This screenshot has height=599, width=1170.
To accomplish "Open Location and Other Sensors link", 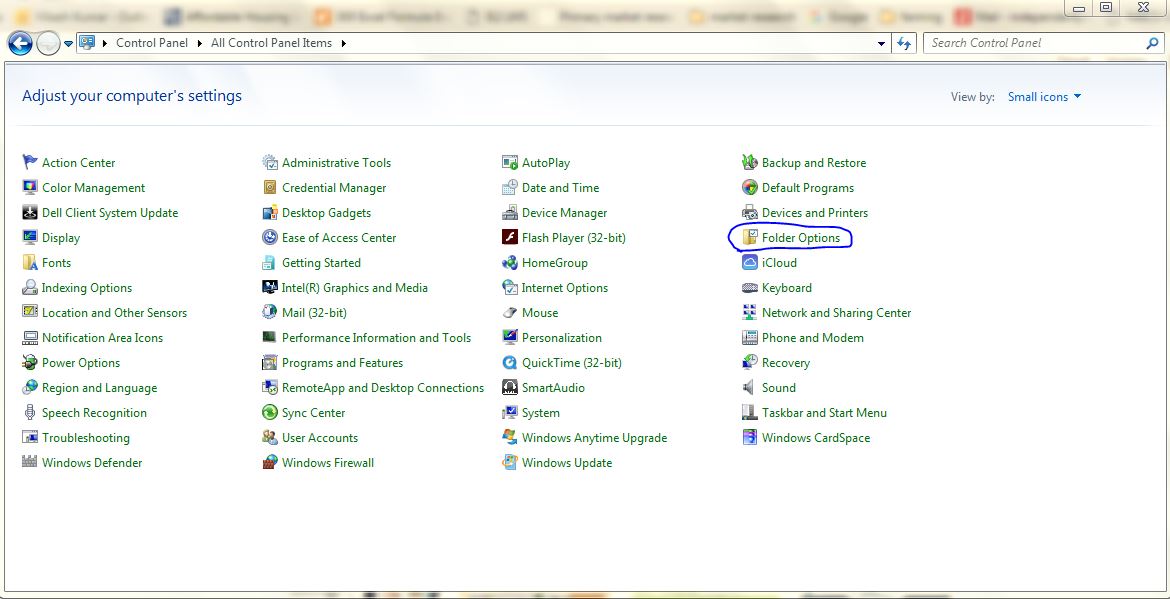I will (114, 313).
